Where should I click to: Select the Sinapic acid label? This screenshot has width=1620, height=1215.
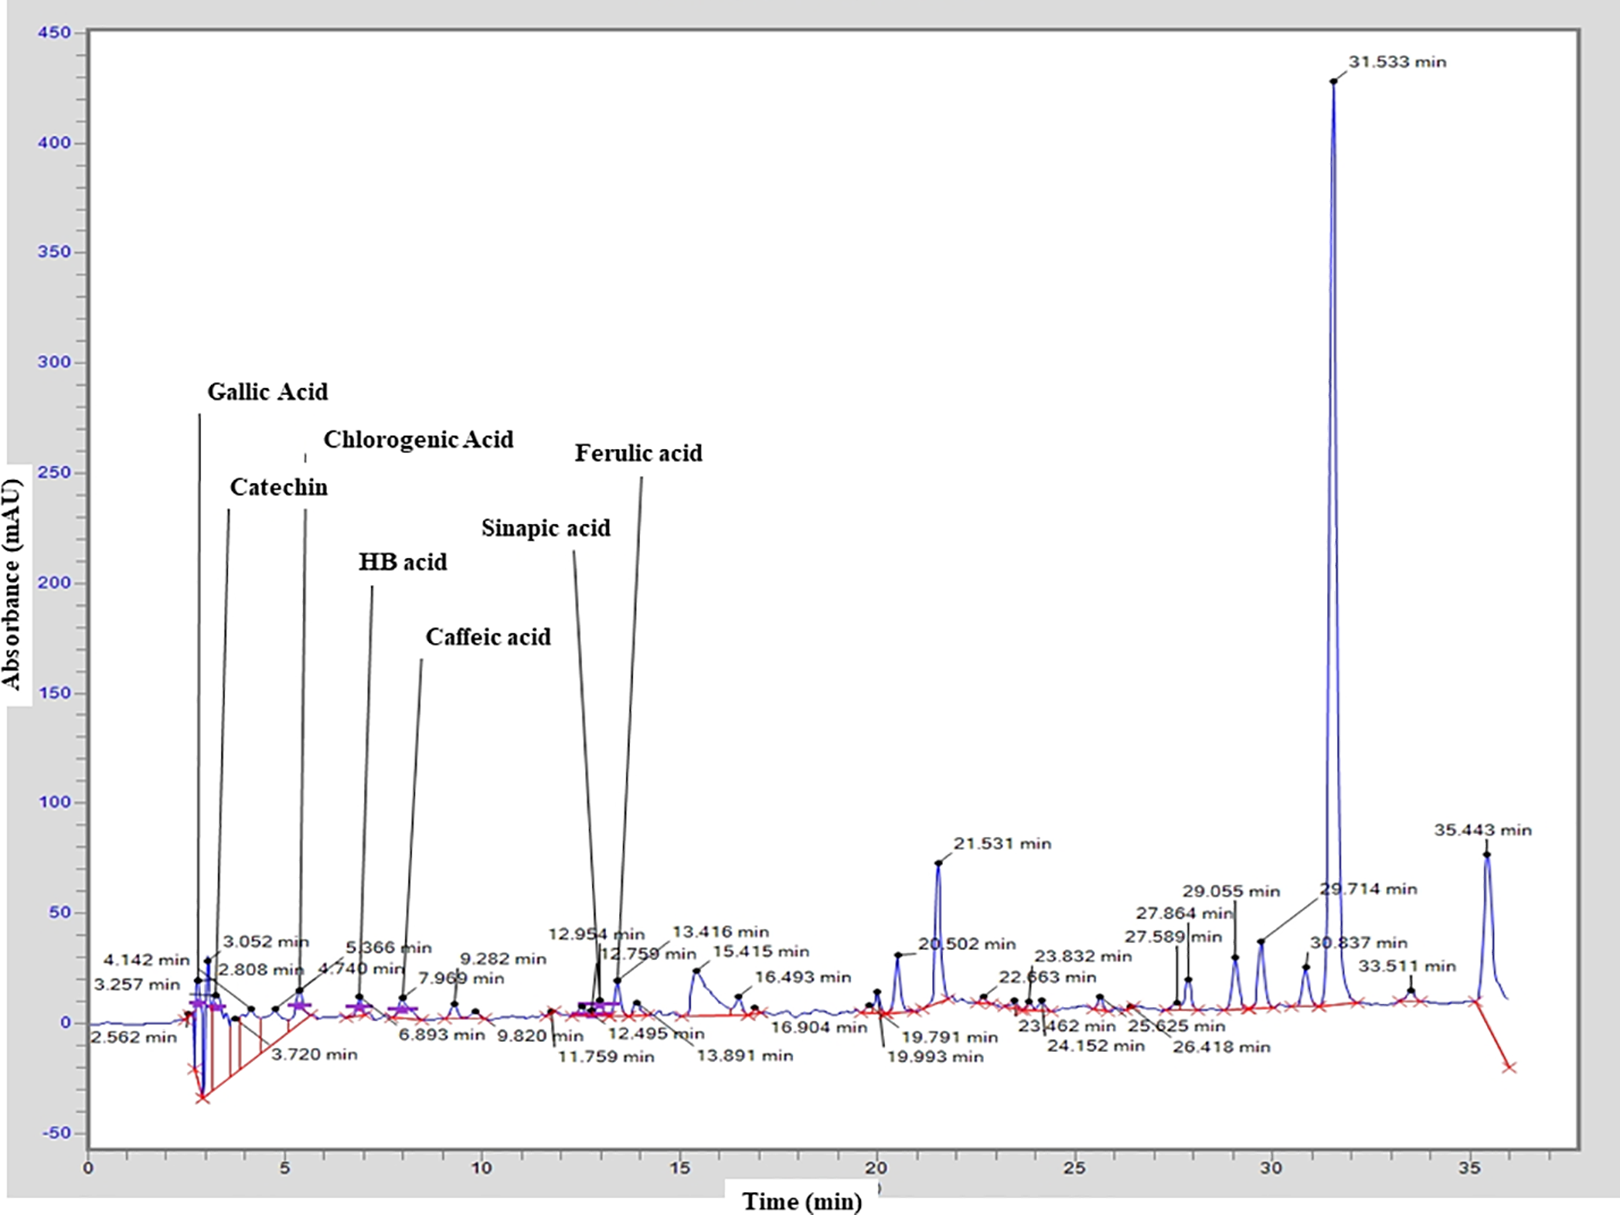point(545,529)
